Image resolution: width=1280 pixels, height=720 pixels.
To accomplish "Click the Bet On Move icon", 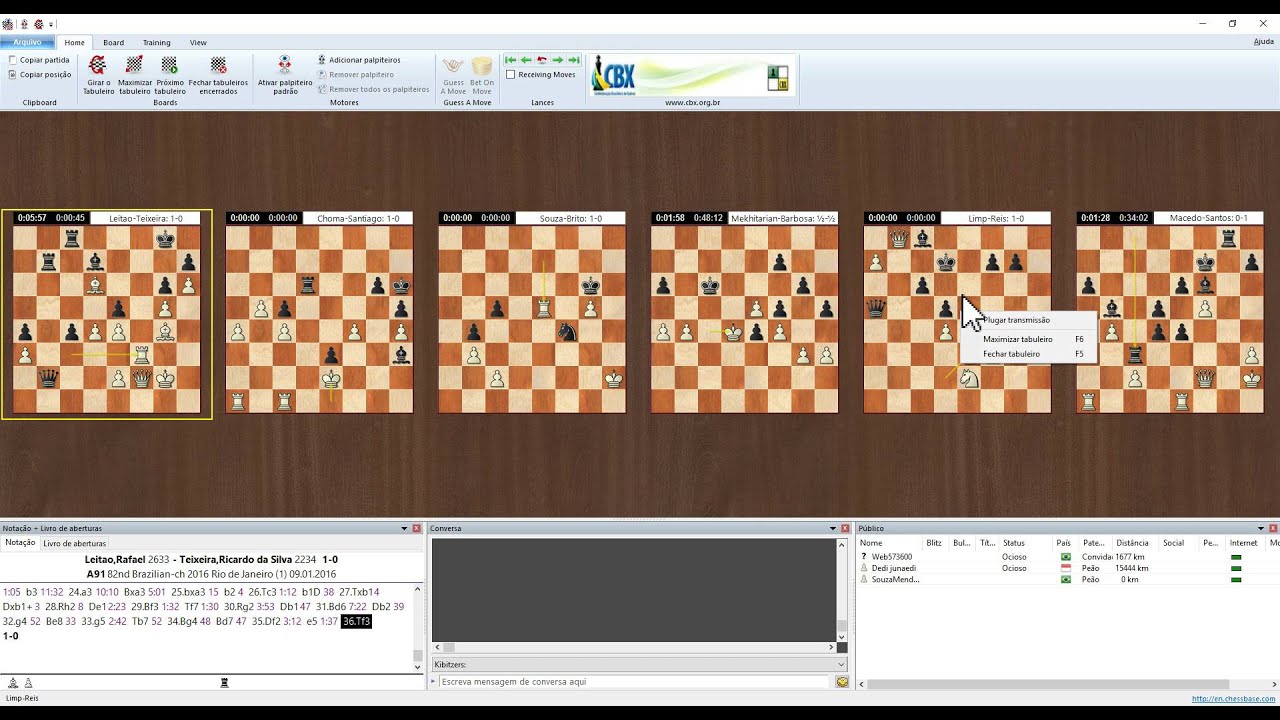I will [x=482, y=66].
